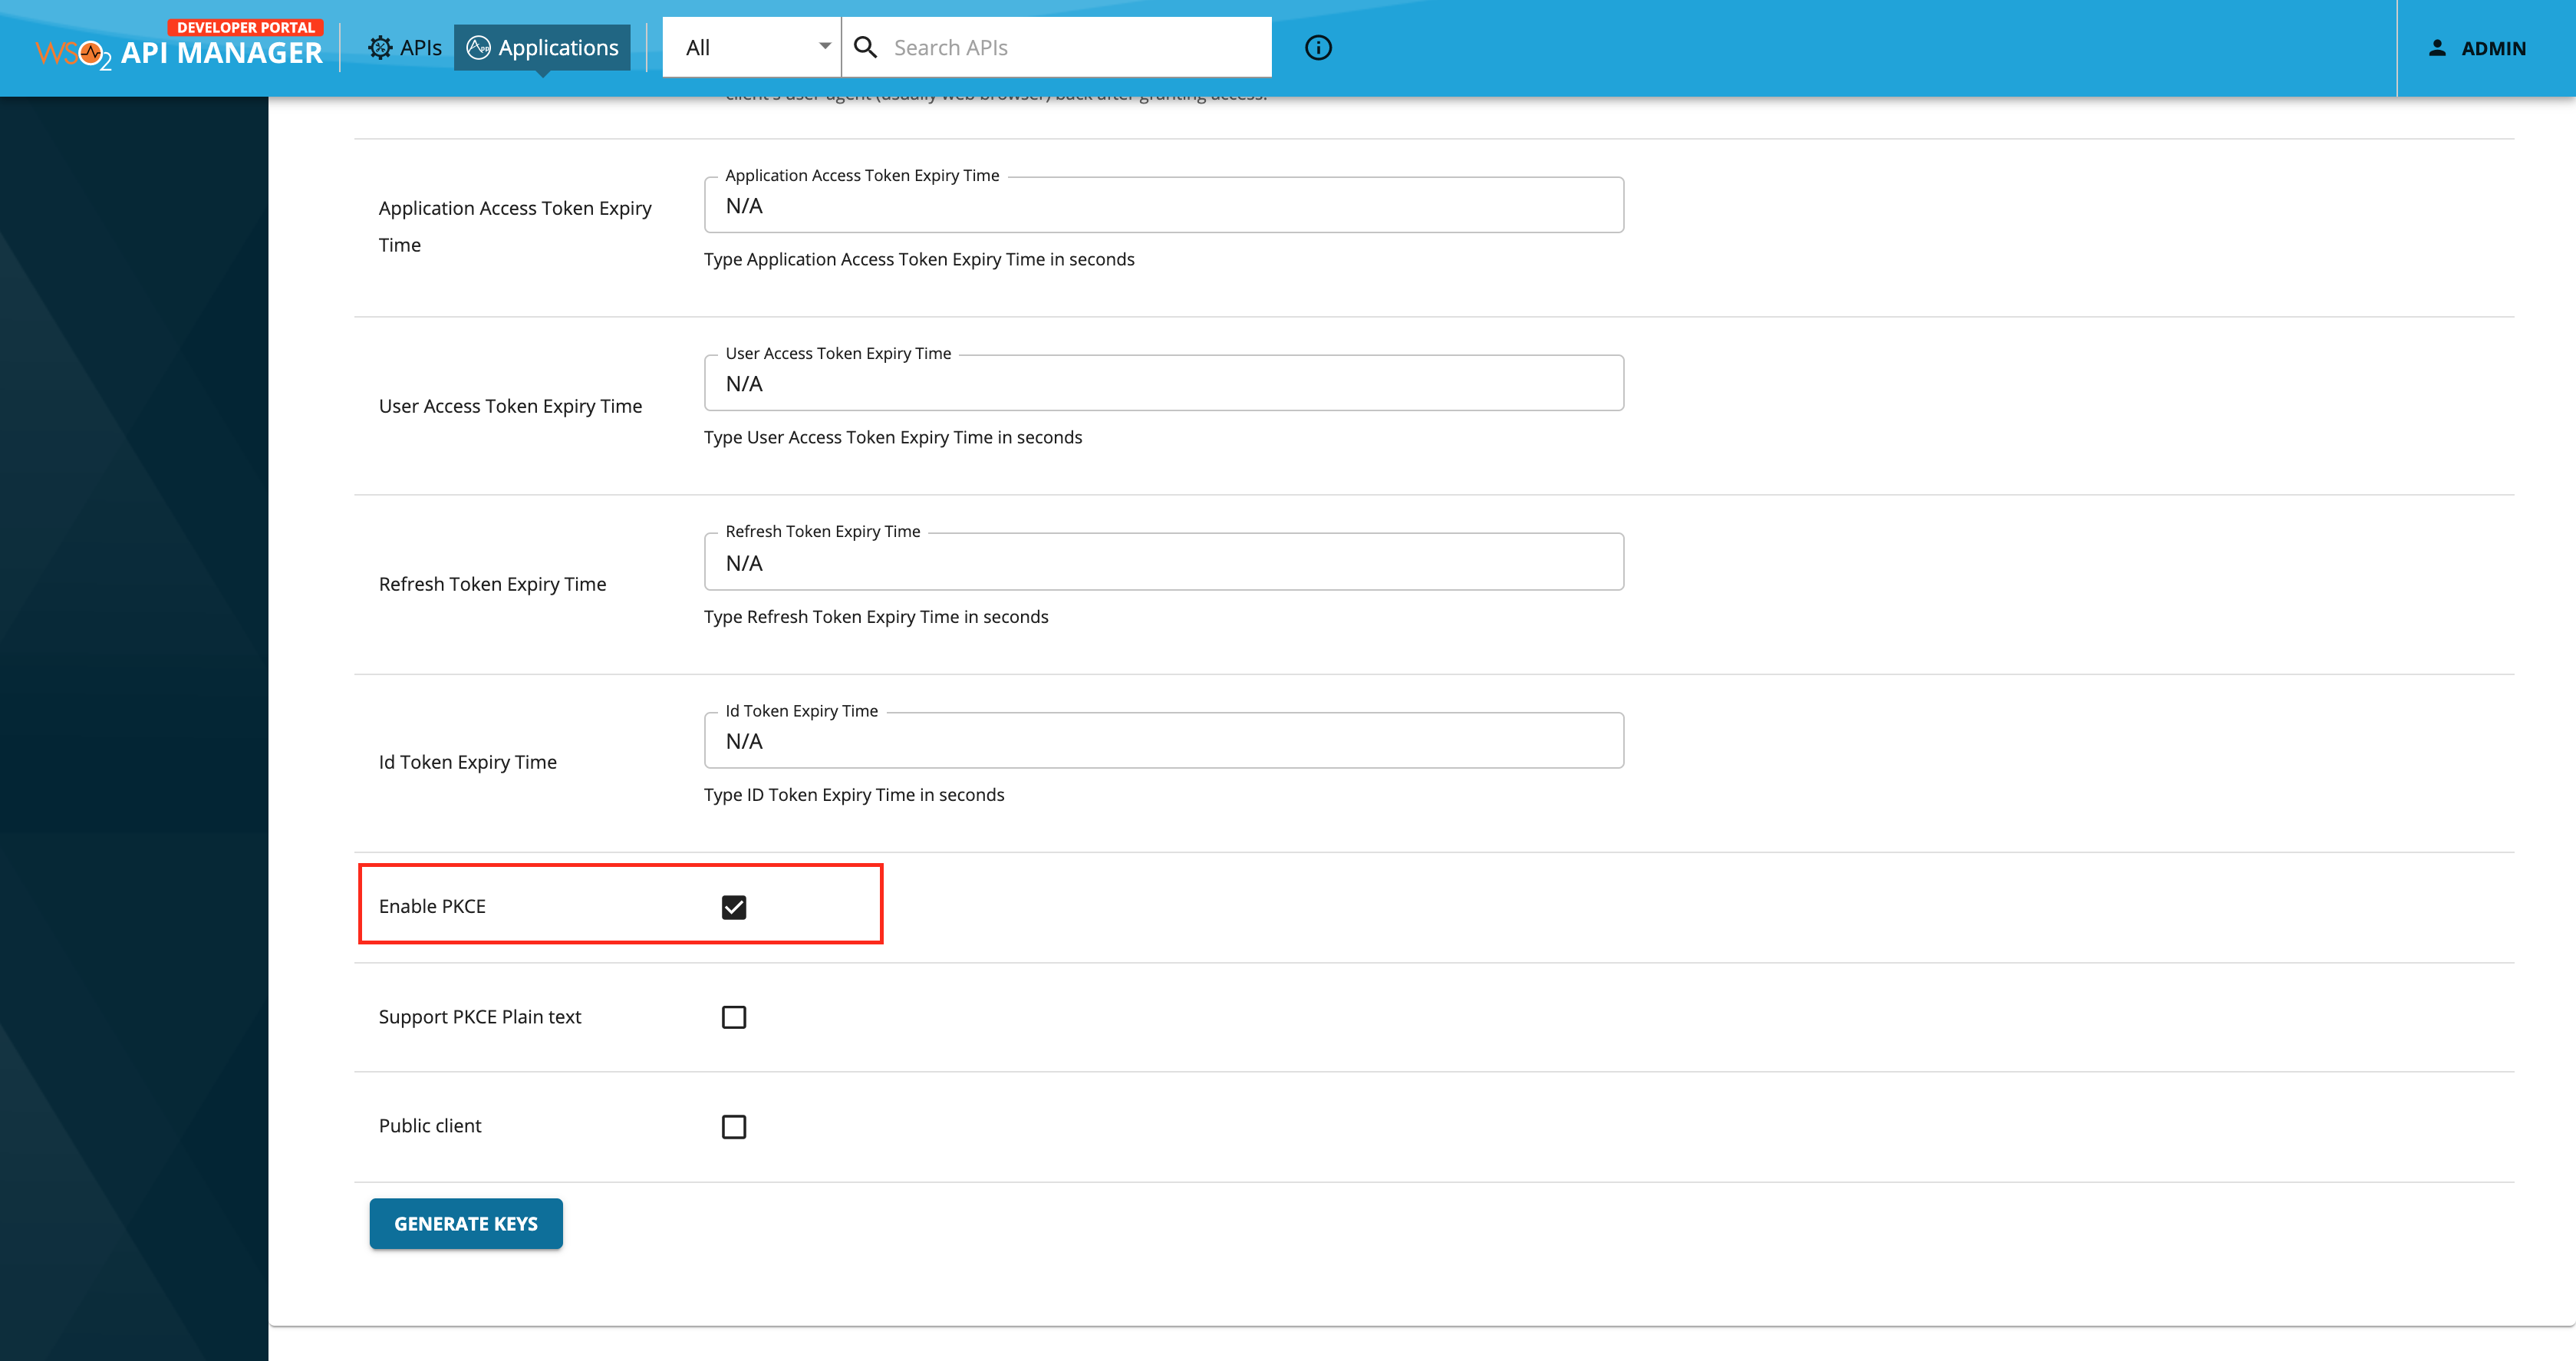The height and width of the screenshot is (1361, 2576).
Task: Click the search magnifier icon
Action: pos(866,47)
